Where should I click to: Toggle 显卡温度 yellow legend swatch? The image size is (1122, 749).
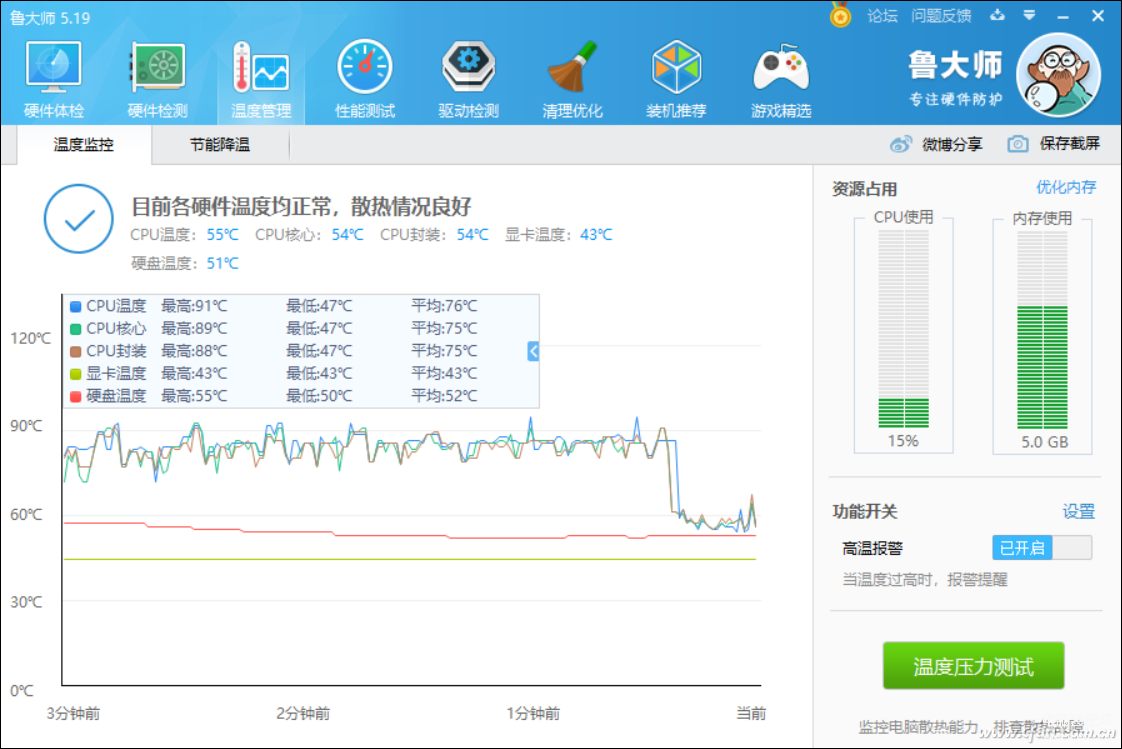(x=75, y=374)
